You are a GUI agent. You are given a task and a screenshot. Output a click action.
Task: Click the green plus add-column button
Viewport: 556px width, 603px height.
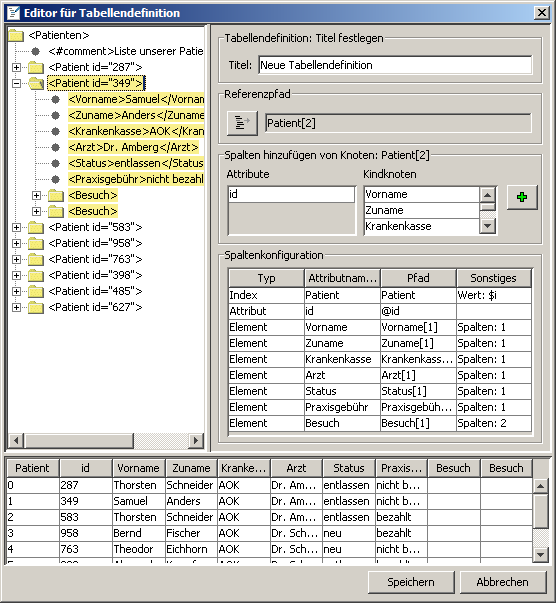[x=521, y=197]
